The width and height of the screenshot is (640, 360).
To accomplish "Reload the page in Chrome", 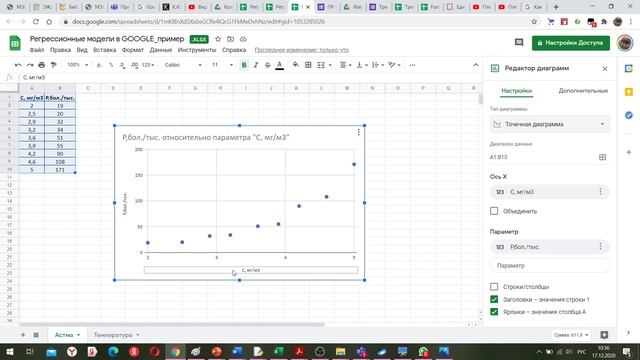I will (x=36, y=22).
